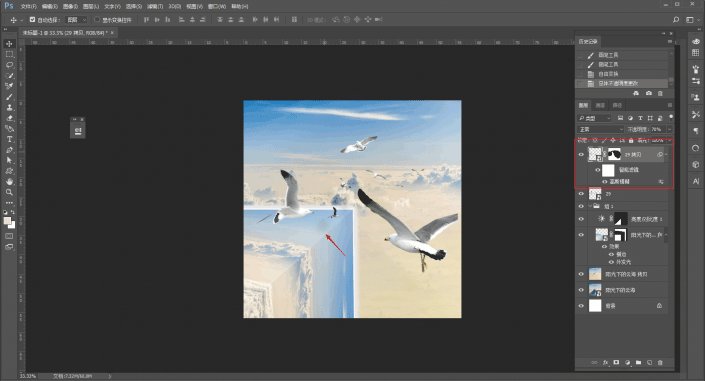Switch to the 通道 channels tab
Viewport: 705px width, 381px height.
[600, 105]
